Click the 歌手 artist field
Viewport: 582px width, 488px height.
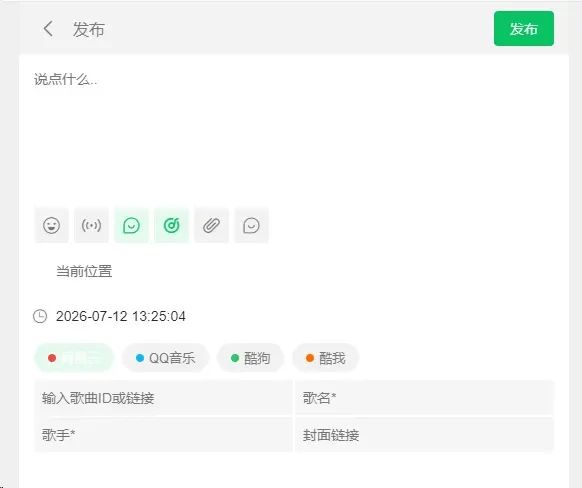tap(163, 435)
